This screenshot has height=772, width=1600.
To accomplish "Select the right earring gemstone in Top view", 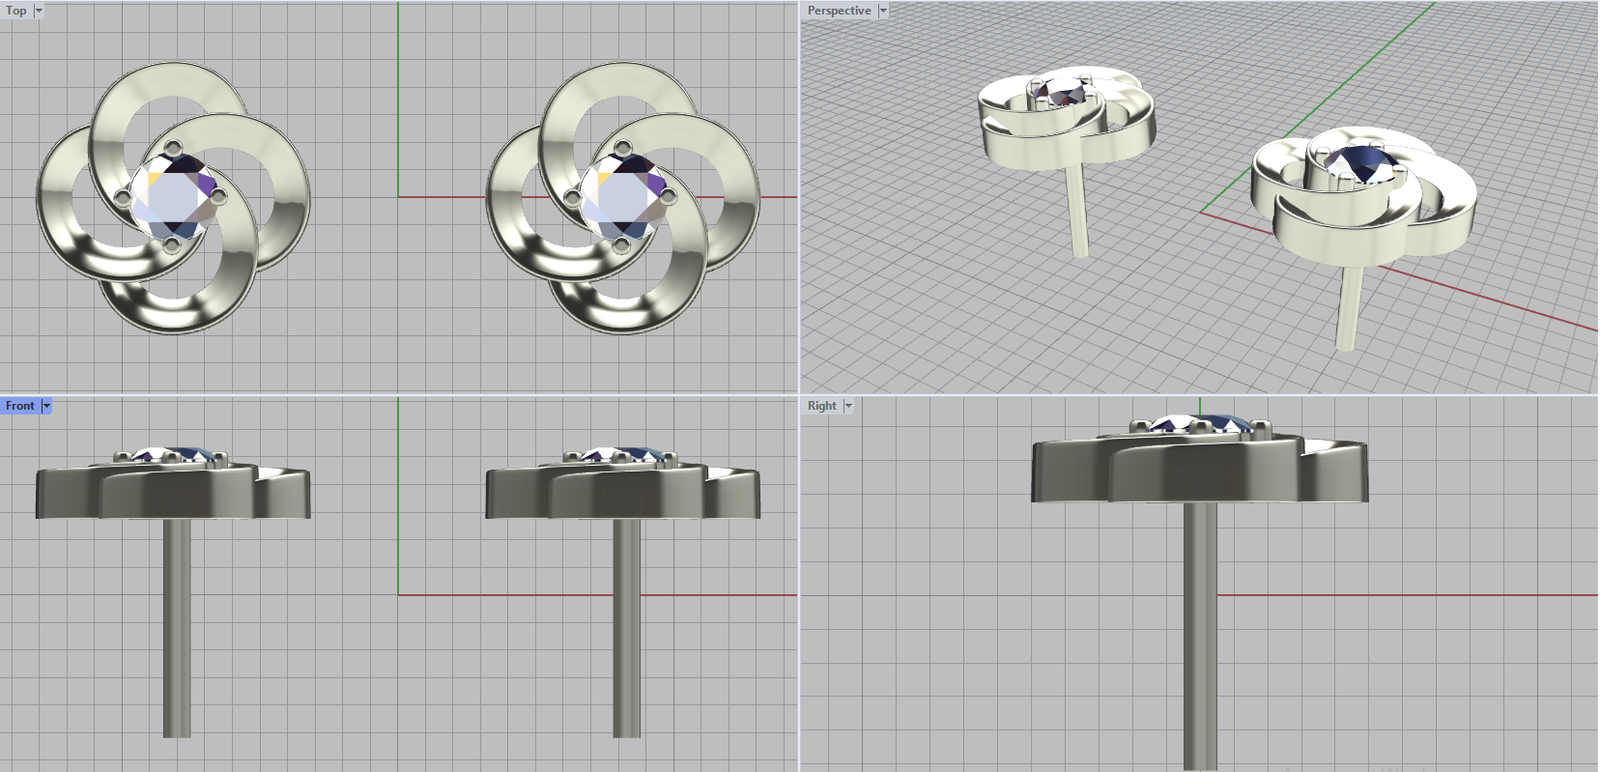I will coord(622,196).
